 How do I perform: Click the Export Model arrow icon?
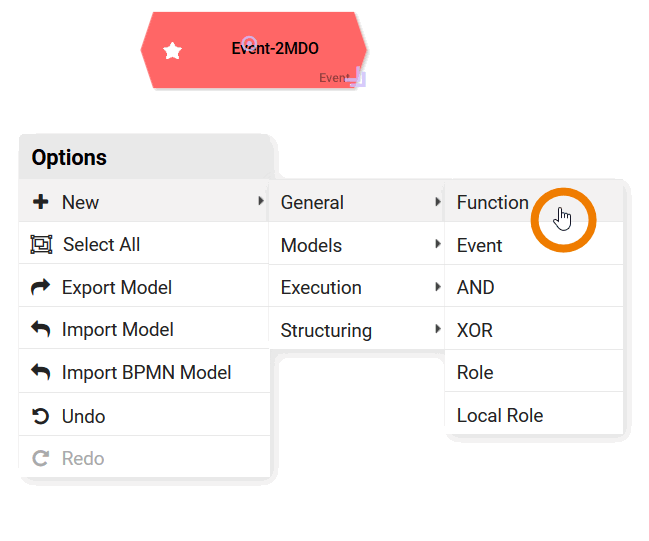click(41, 287)
